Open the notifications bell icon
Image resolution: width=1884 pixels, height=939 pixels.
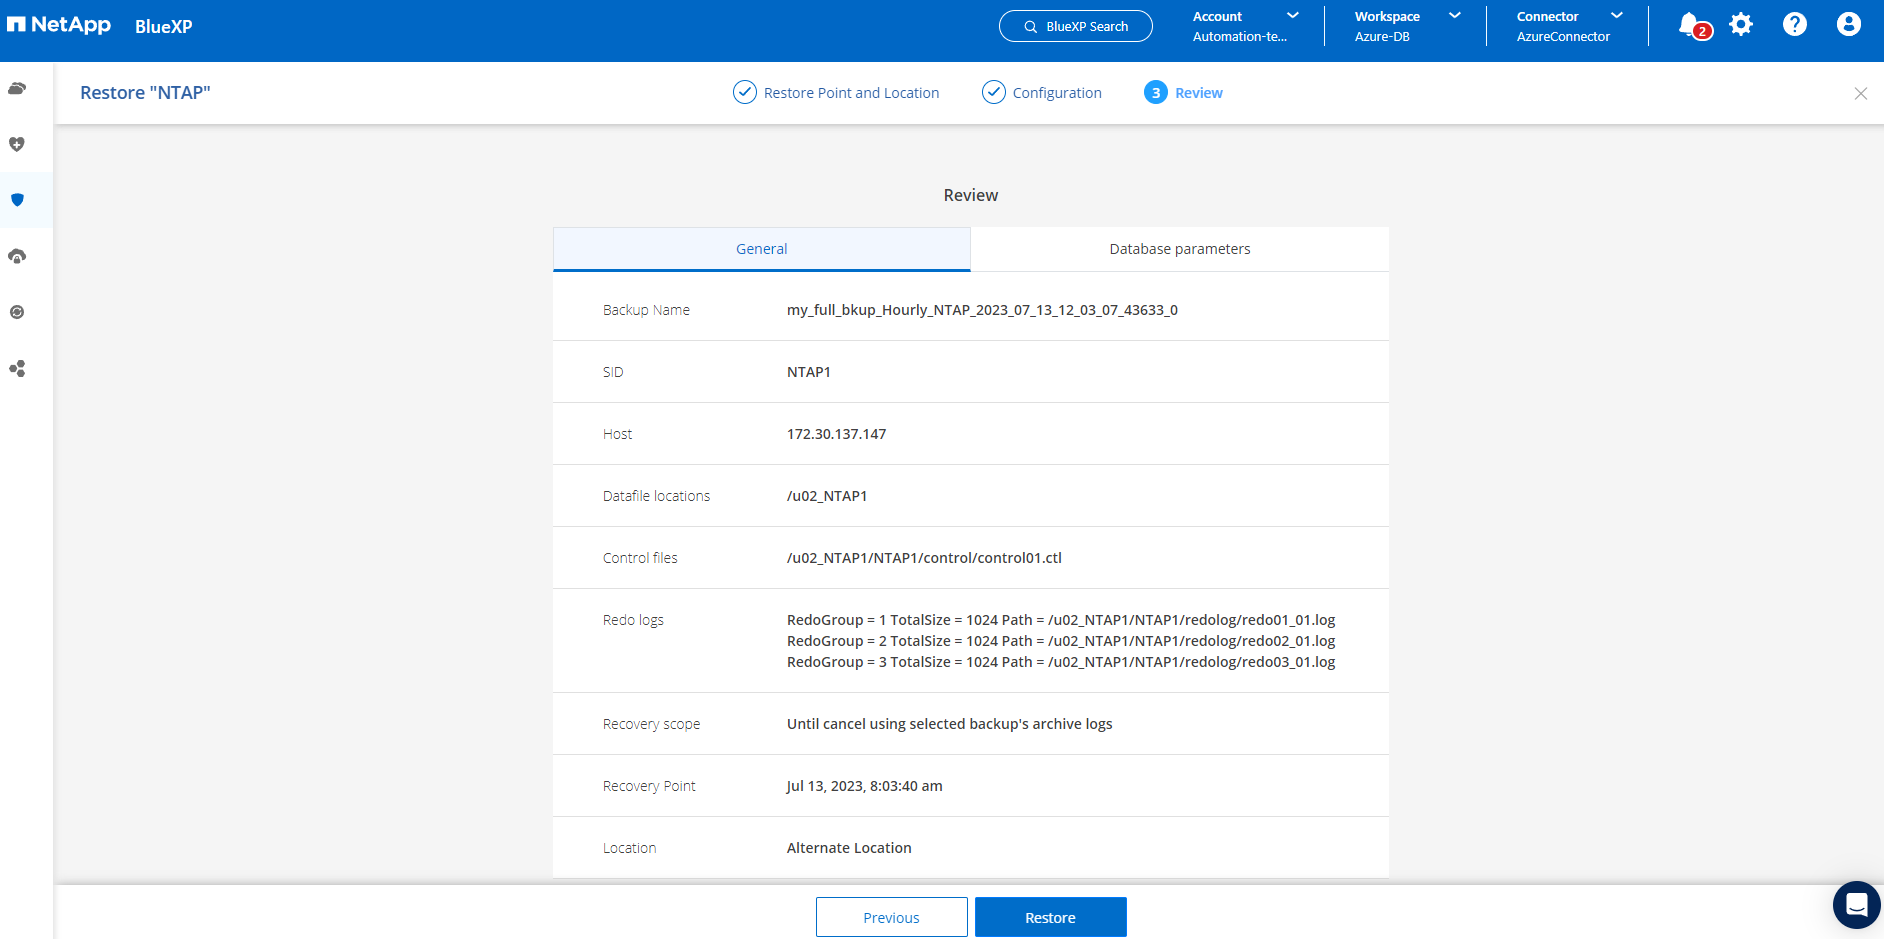pos(1690,25)
